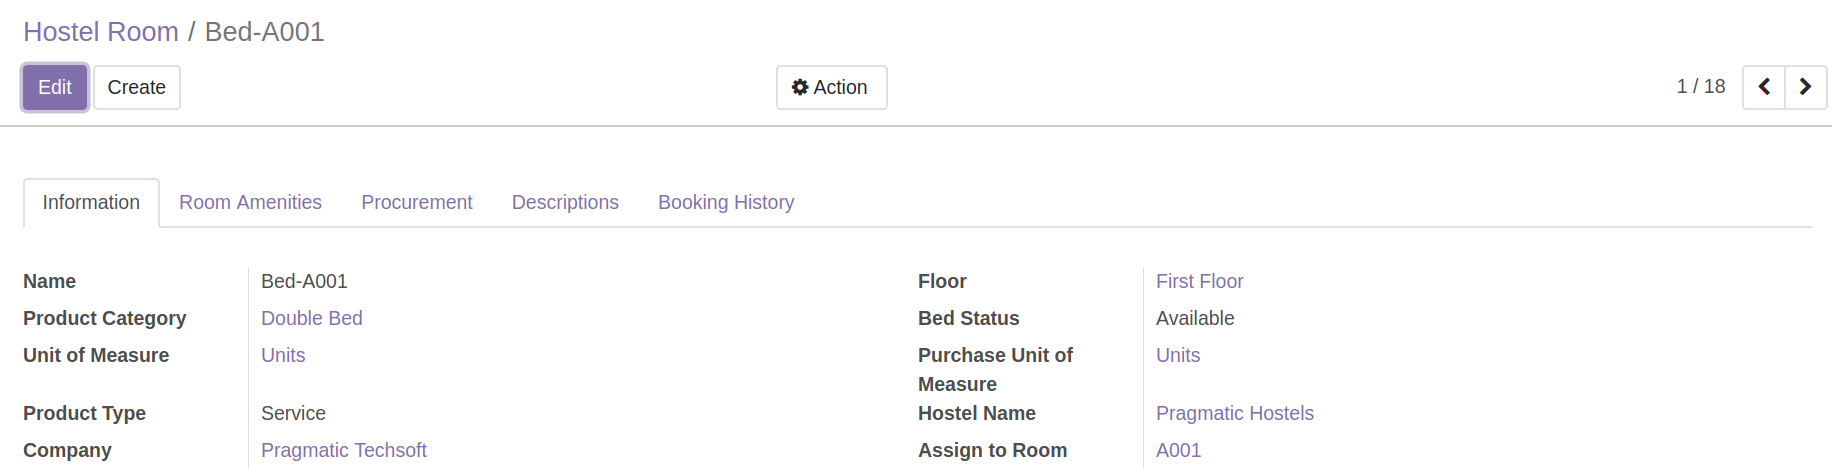Open the Descriptions tab
1832x468 pixels.
(565, 202)
